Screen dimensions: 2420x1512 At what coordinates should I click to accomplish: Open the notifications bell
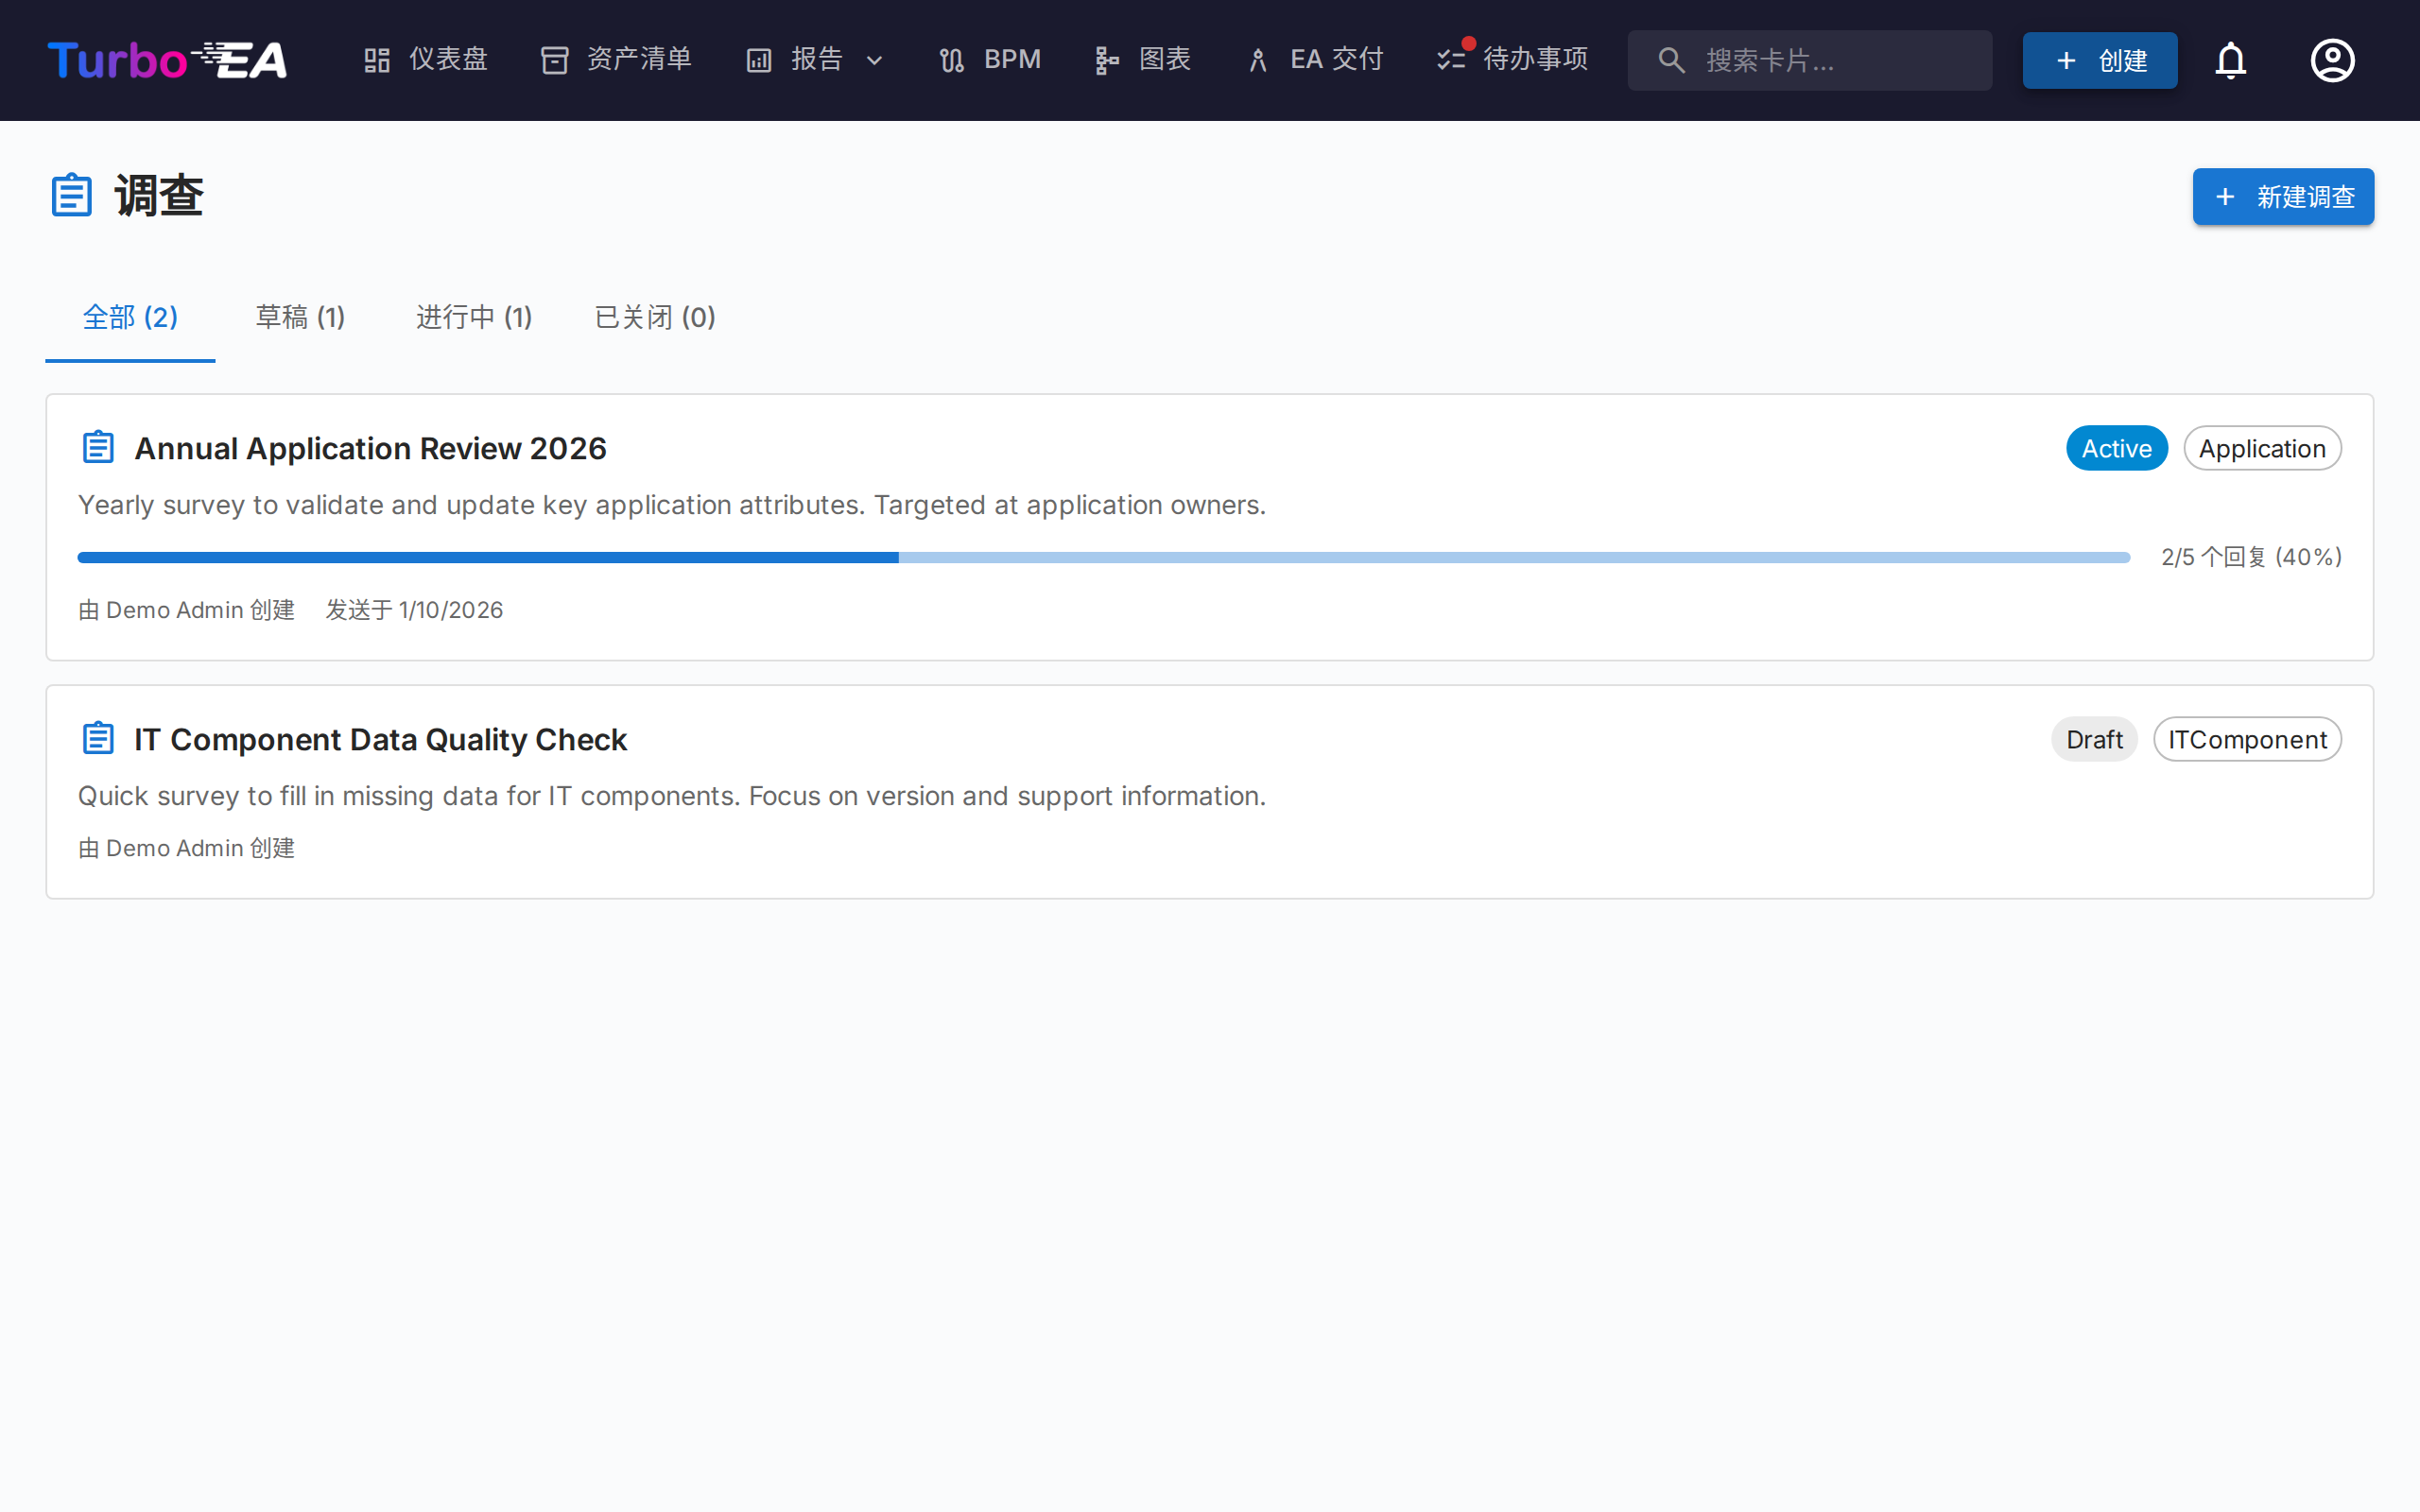coord(2230,60)
